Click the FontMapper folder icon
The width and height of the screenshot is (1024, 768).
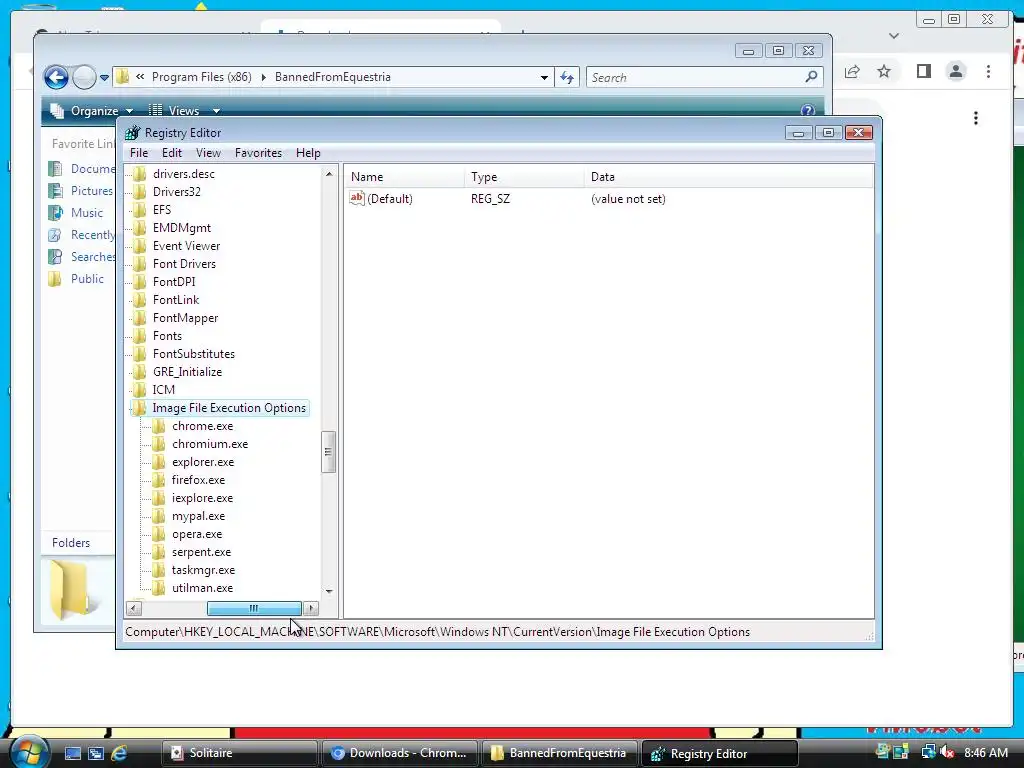[139, 318]
